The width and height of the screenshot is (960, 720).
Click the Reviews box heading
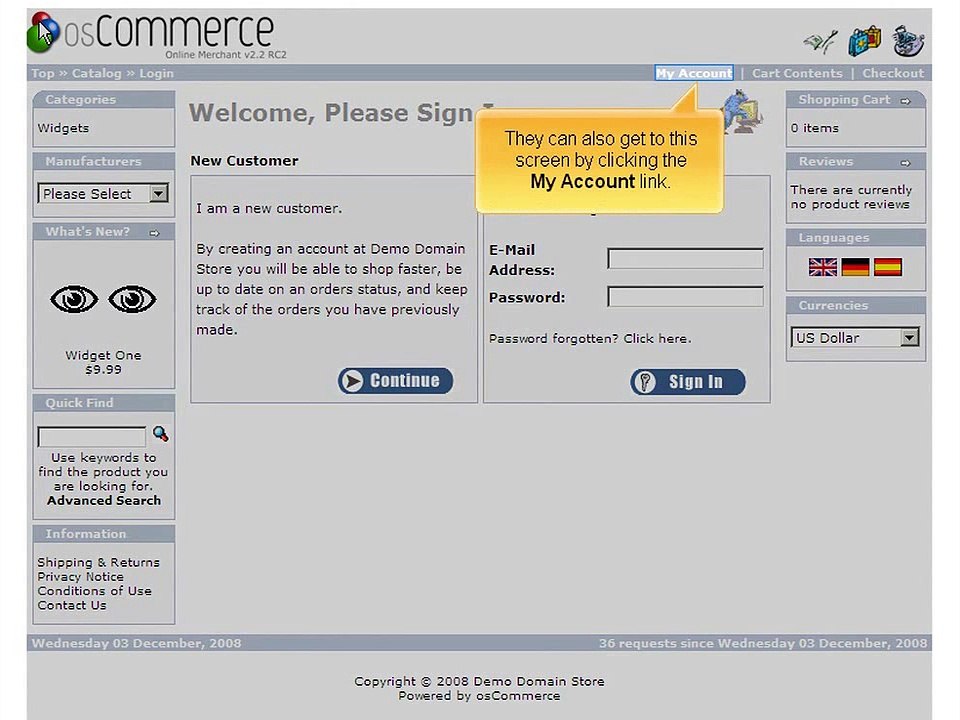(x=825, y=162)
